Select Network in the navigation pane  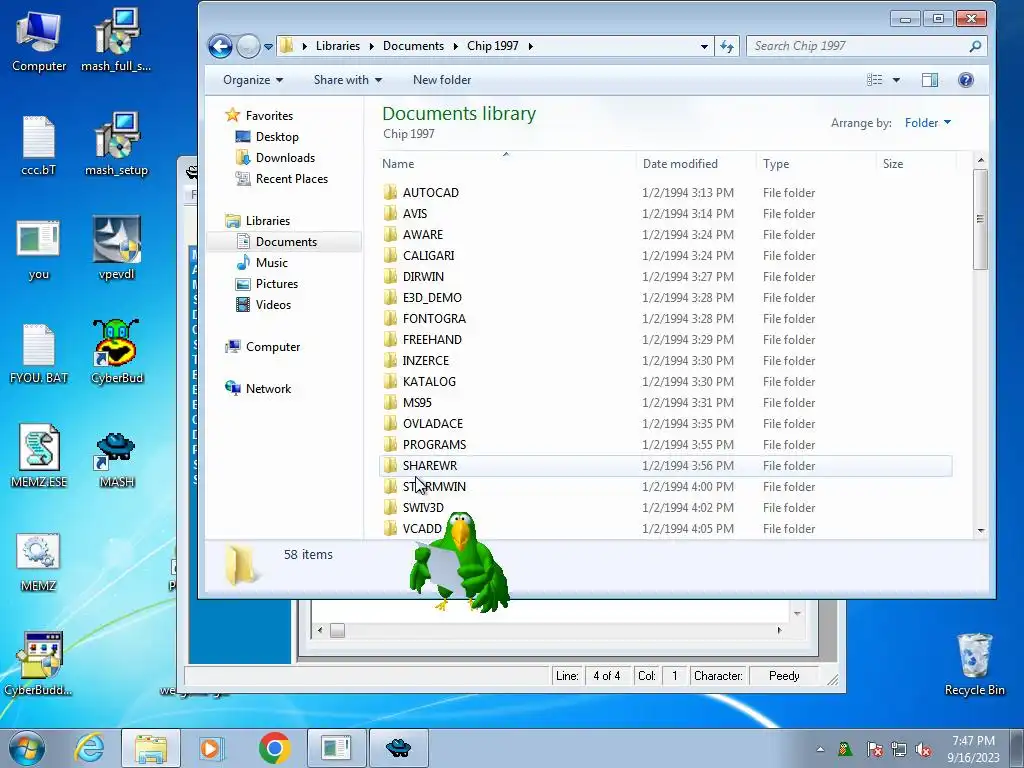268,389
